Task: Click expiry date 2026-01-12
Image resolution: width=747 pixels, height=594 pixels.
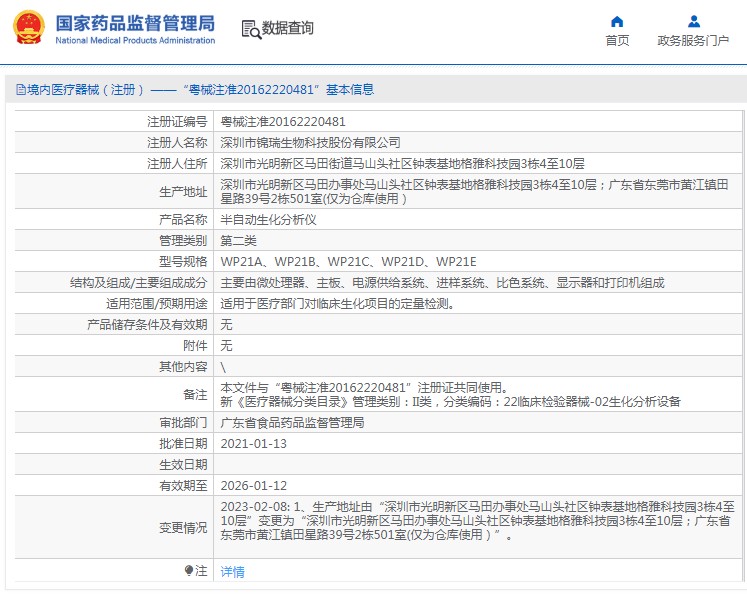Action: 253,485
